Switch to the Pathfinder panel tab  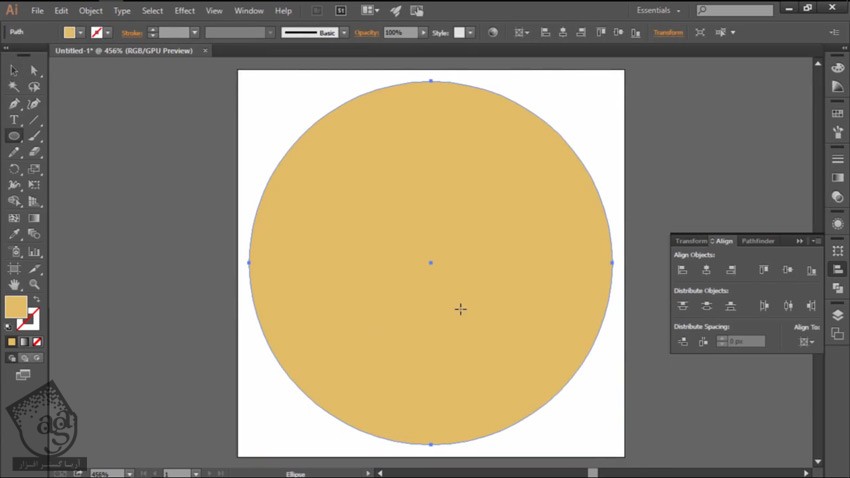pos(758,241)
